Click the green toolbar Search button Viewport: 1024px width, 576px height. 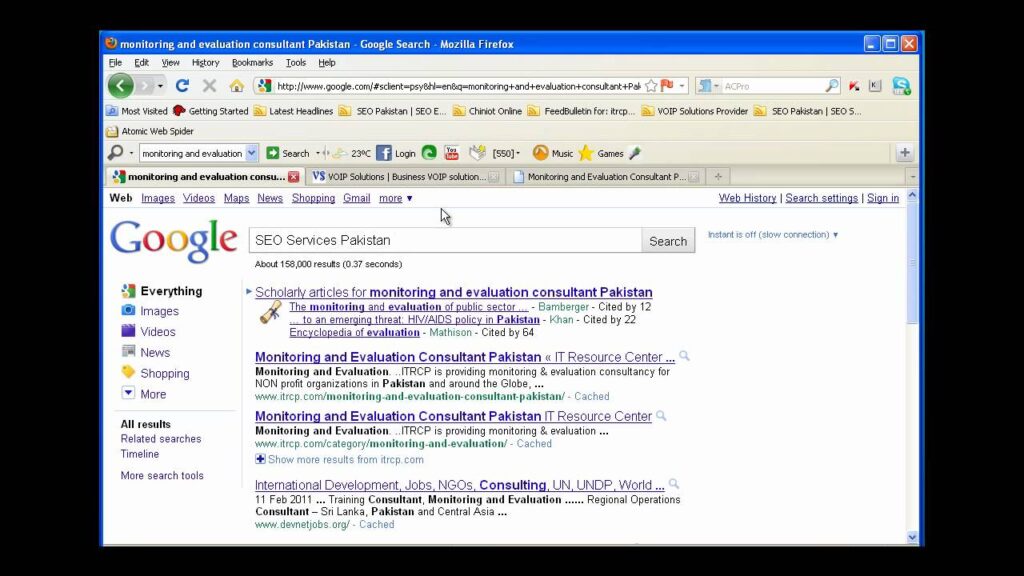[288, 153]
